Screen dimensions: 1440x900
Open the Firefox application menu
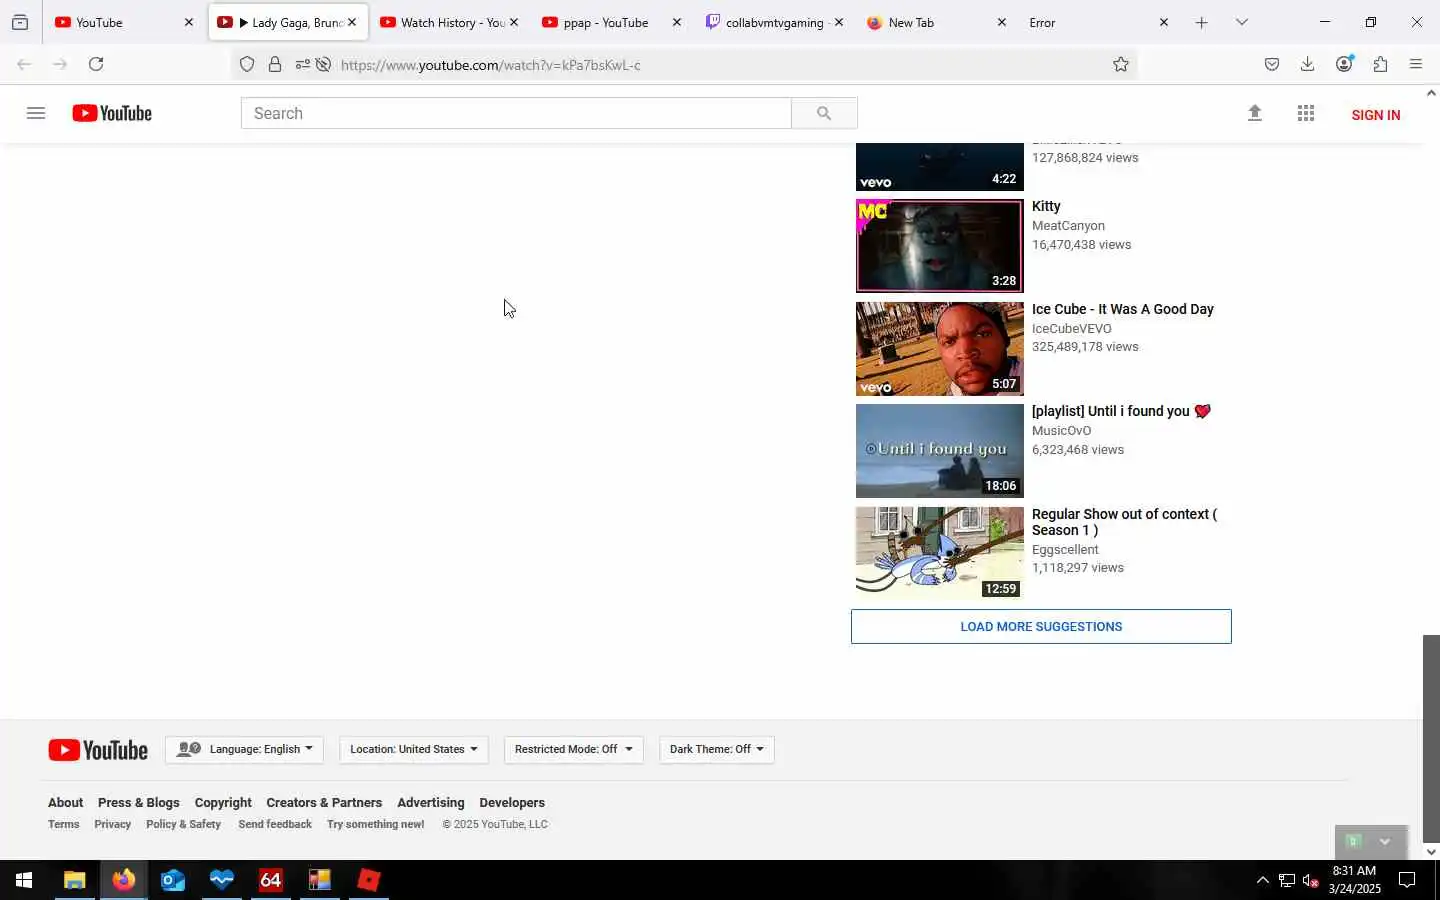point(1416,64)
